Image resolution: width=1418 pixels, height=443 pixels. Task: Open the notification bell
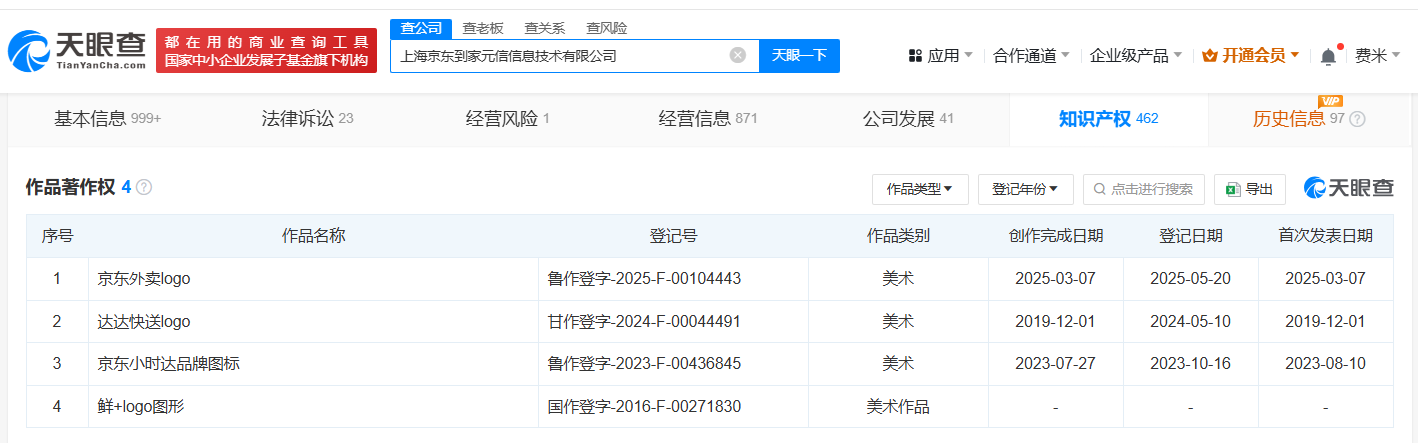[1328, 56]
